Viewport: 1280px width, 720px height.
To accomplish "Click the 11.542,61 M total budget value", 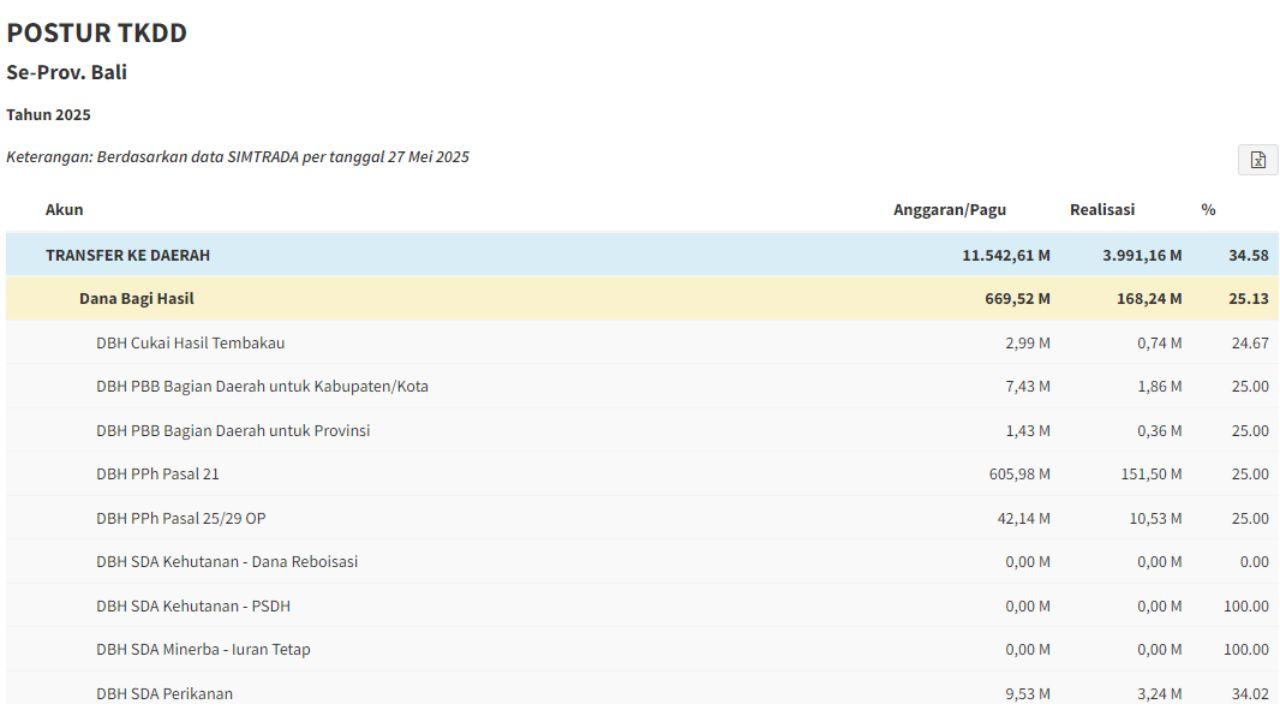I will pos(1006,255).
